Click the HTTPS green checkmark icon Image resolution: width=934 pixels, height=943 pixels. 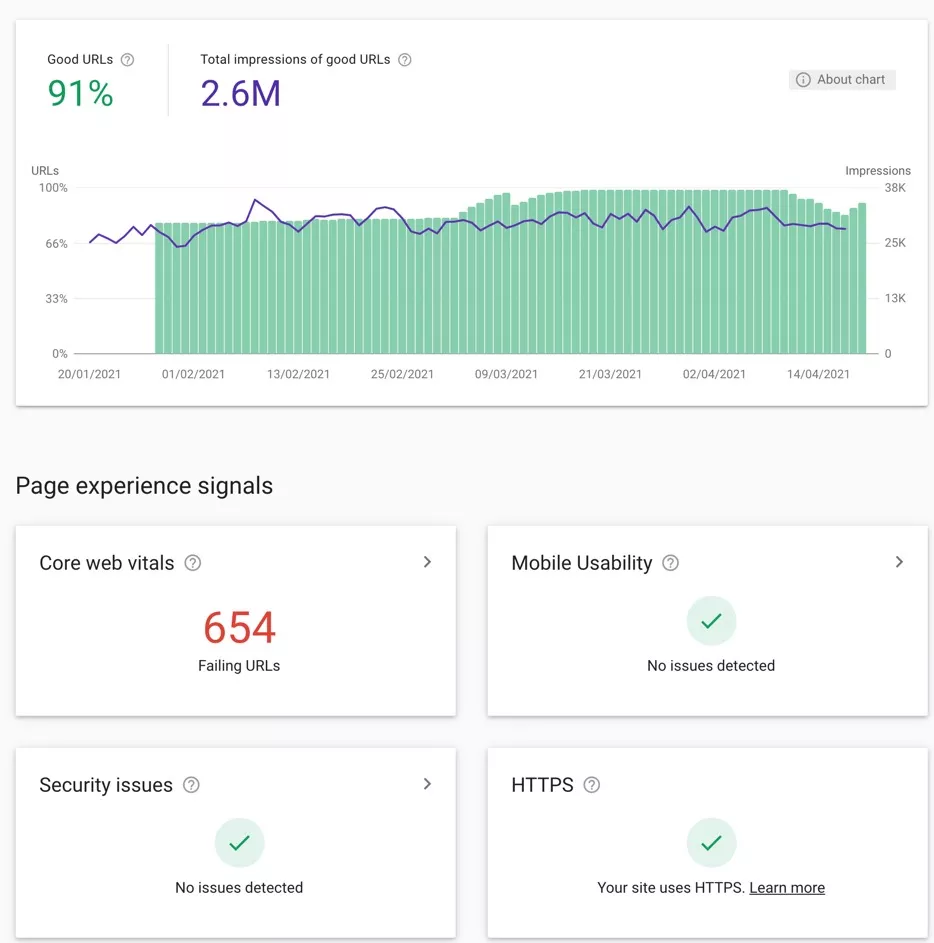[711, 842]
